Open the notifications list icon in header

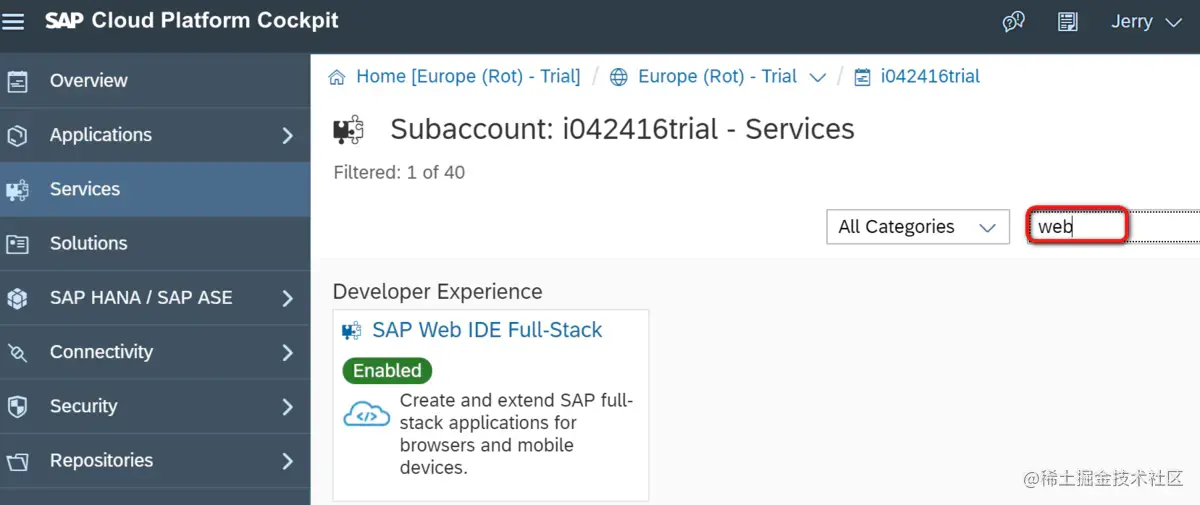click(x=1068, y=22)
